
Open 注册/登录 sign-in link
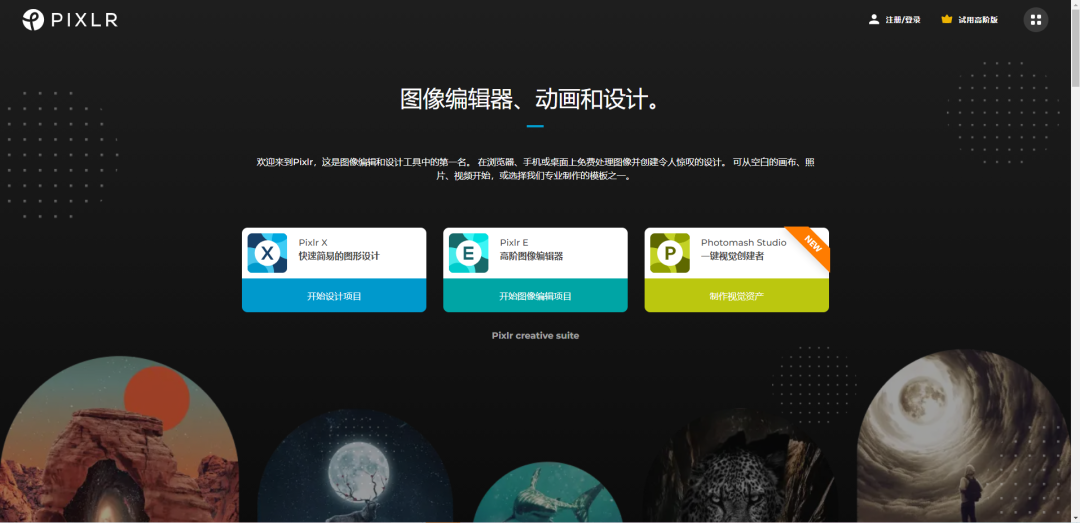coord(903,20)
